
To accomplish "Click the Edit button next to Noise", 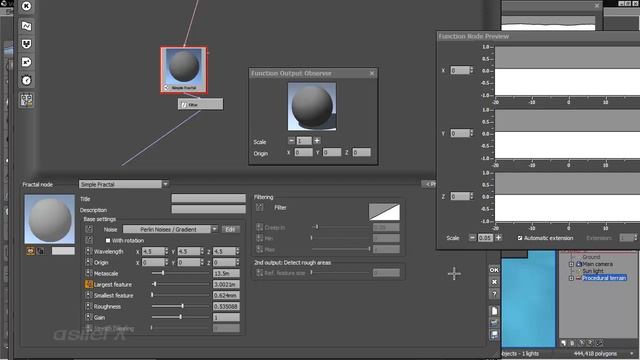I will click(x=230, y=229).
